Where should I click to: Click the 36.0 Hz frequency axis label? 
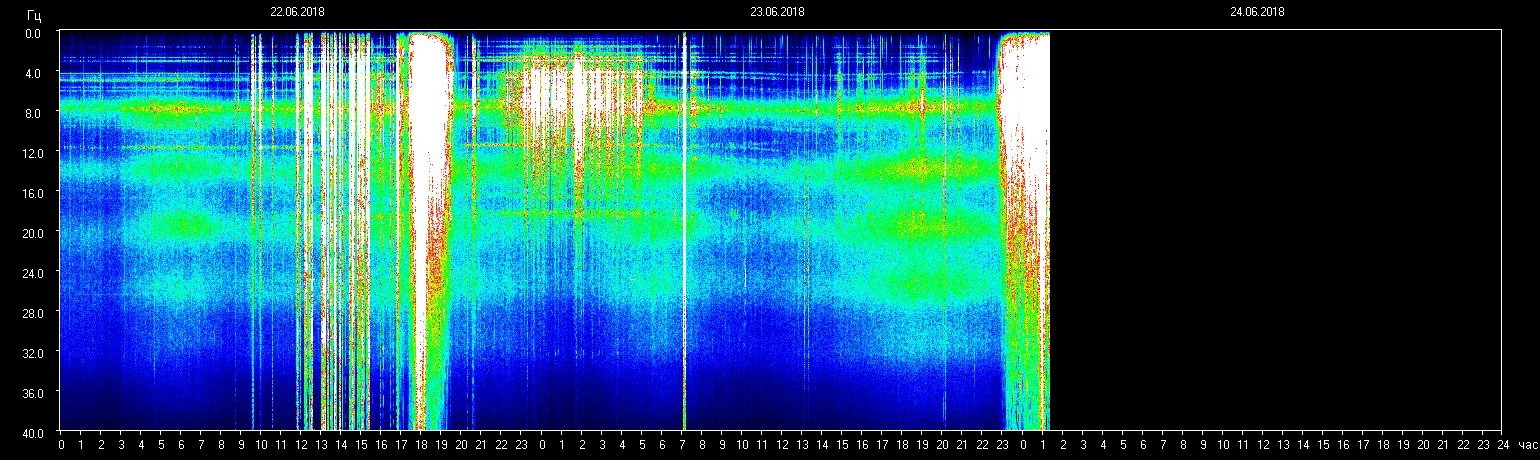[33, 393]
